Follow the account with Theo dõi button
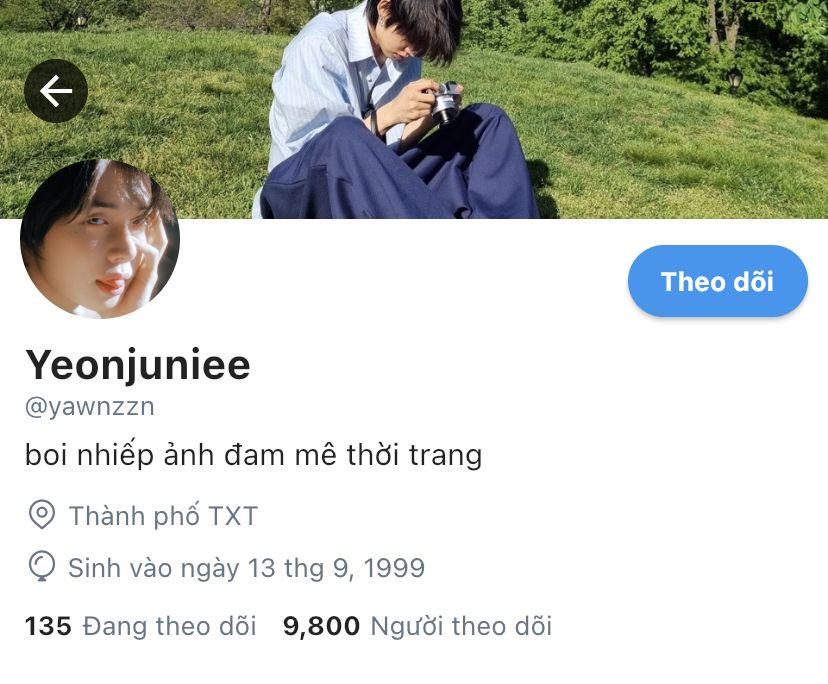Viewport: 828px width, 684px height. click(718, 281)
